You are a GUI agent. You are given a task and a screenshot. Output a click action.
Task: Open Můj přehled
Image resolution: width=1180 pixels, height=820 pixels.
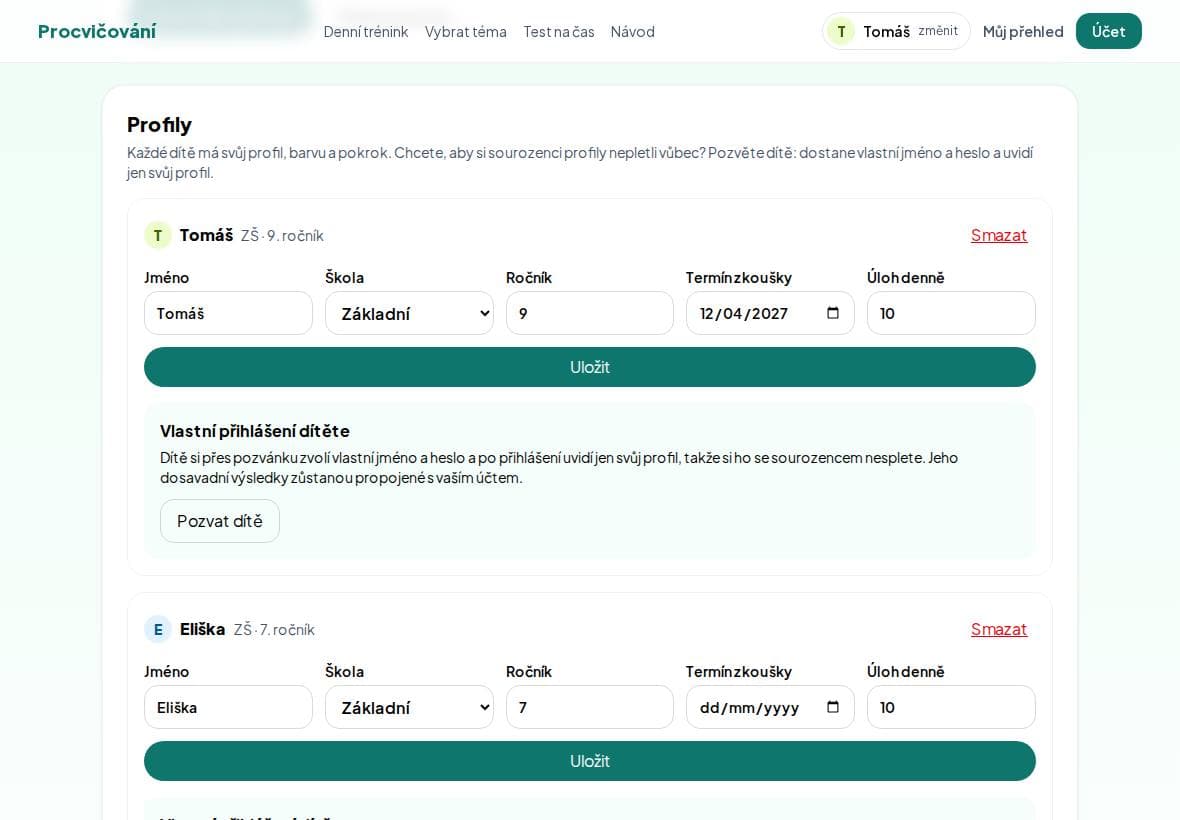click(1023, 32)
